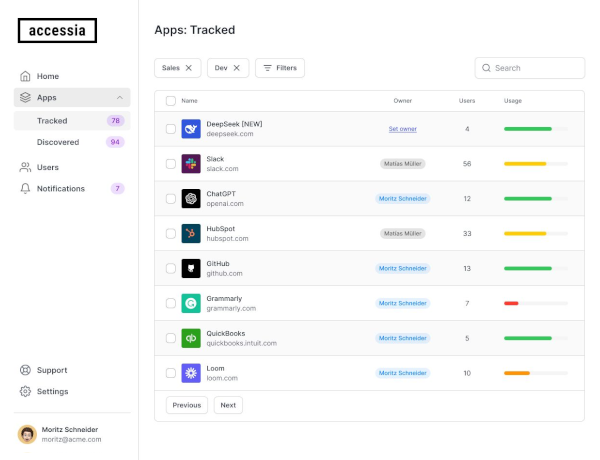Click the ChatGPT app icon
The width and height of the screenshot is (600, 460).
pyautogui.click(x=191, y=199)
